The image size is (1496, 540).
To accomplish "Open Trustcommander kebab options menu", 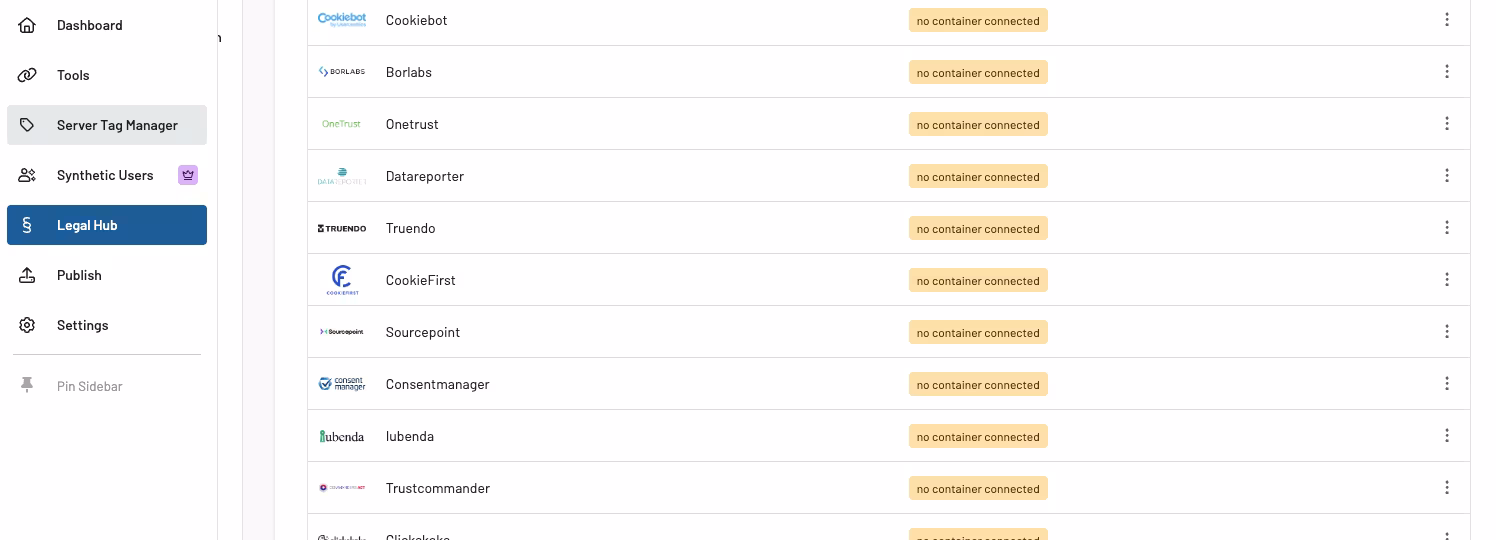I will [1446, 488].
